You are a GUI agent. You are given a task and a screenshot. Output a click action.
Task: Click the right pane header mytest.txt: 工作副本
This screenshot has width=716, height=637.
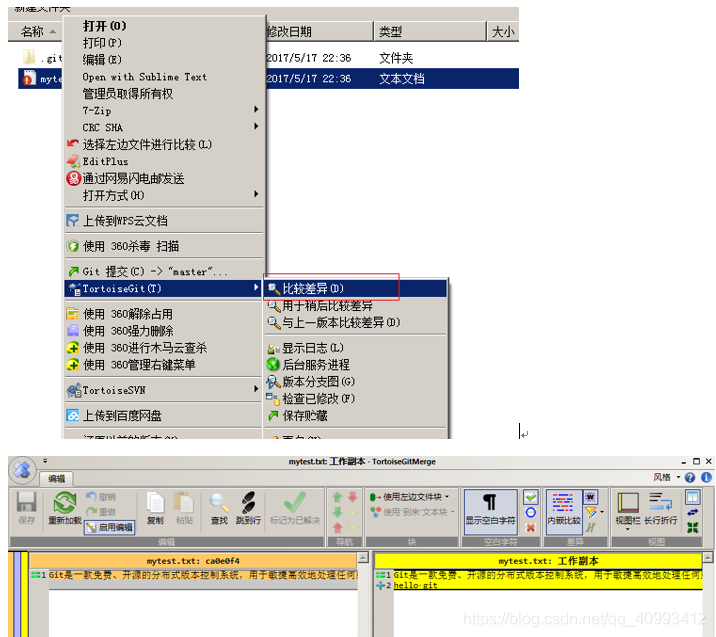[538, 561]
